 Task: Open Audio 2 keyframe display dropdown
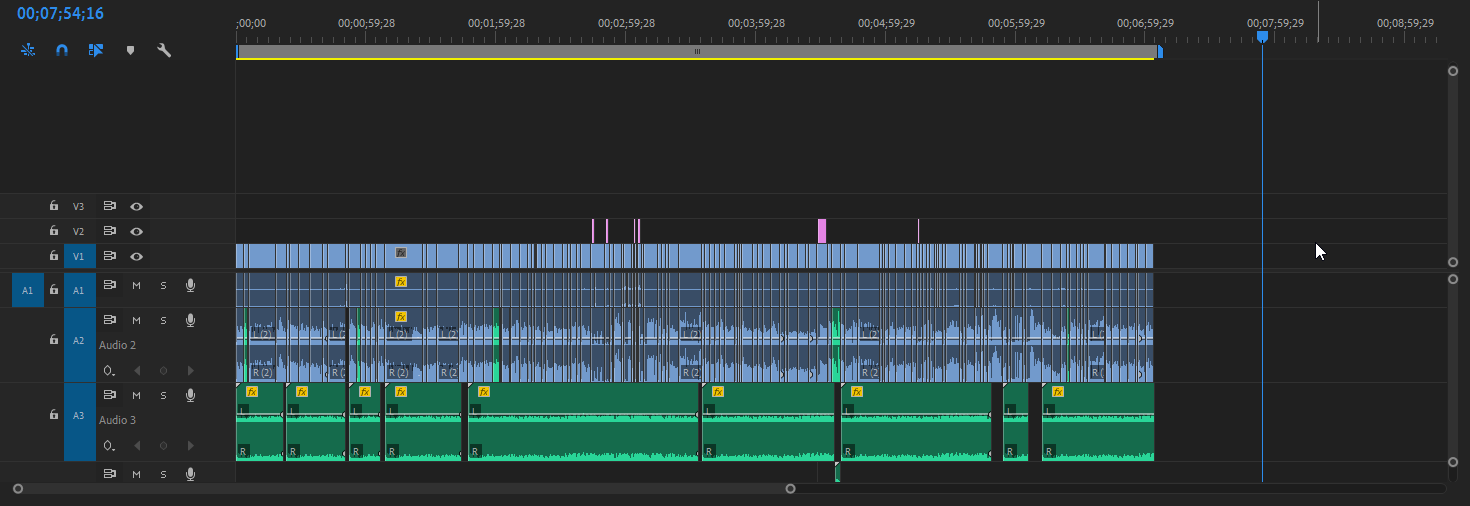point(109,370)
